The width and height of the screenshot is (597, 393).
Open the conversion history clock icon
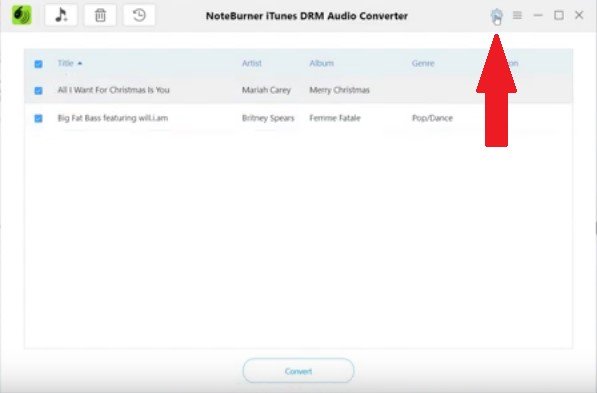click(x=139, y=15)
